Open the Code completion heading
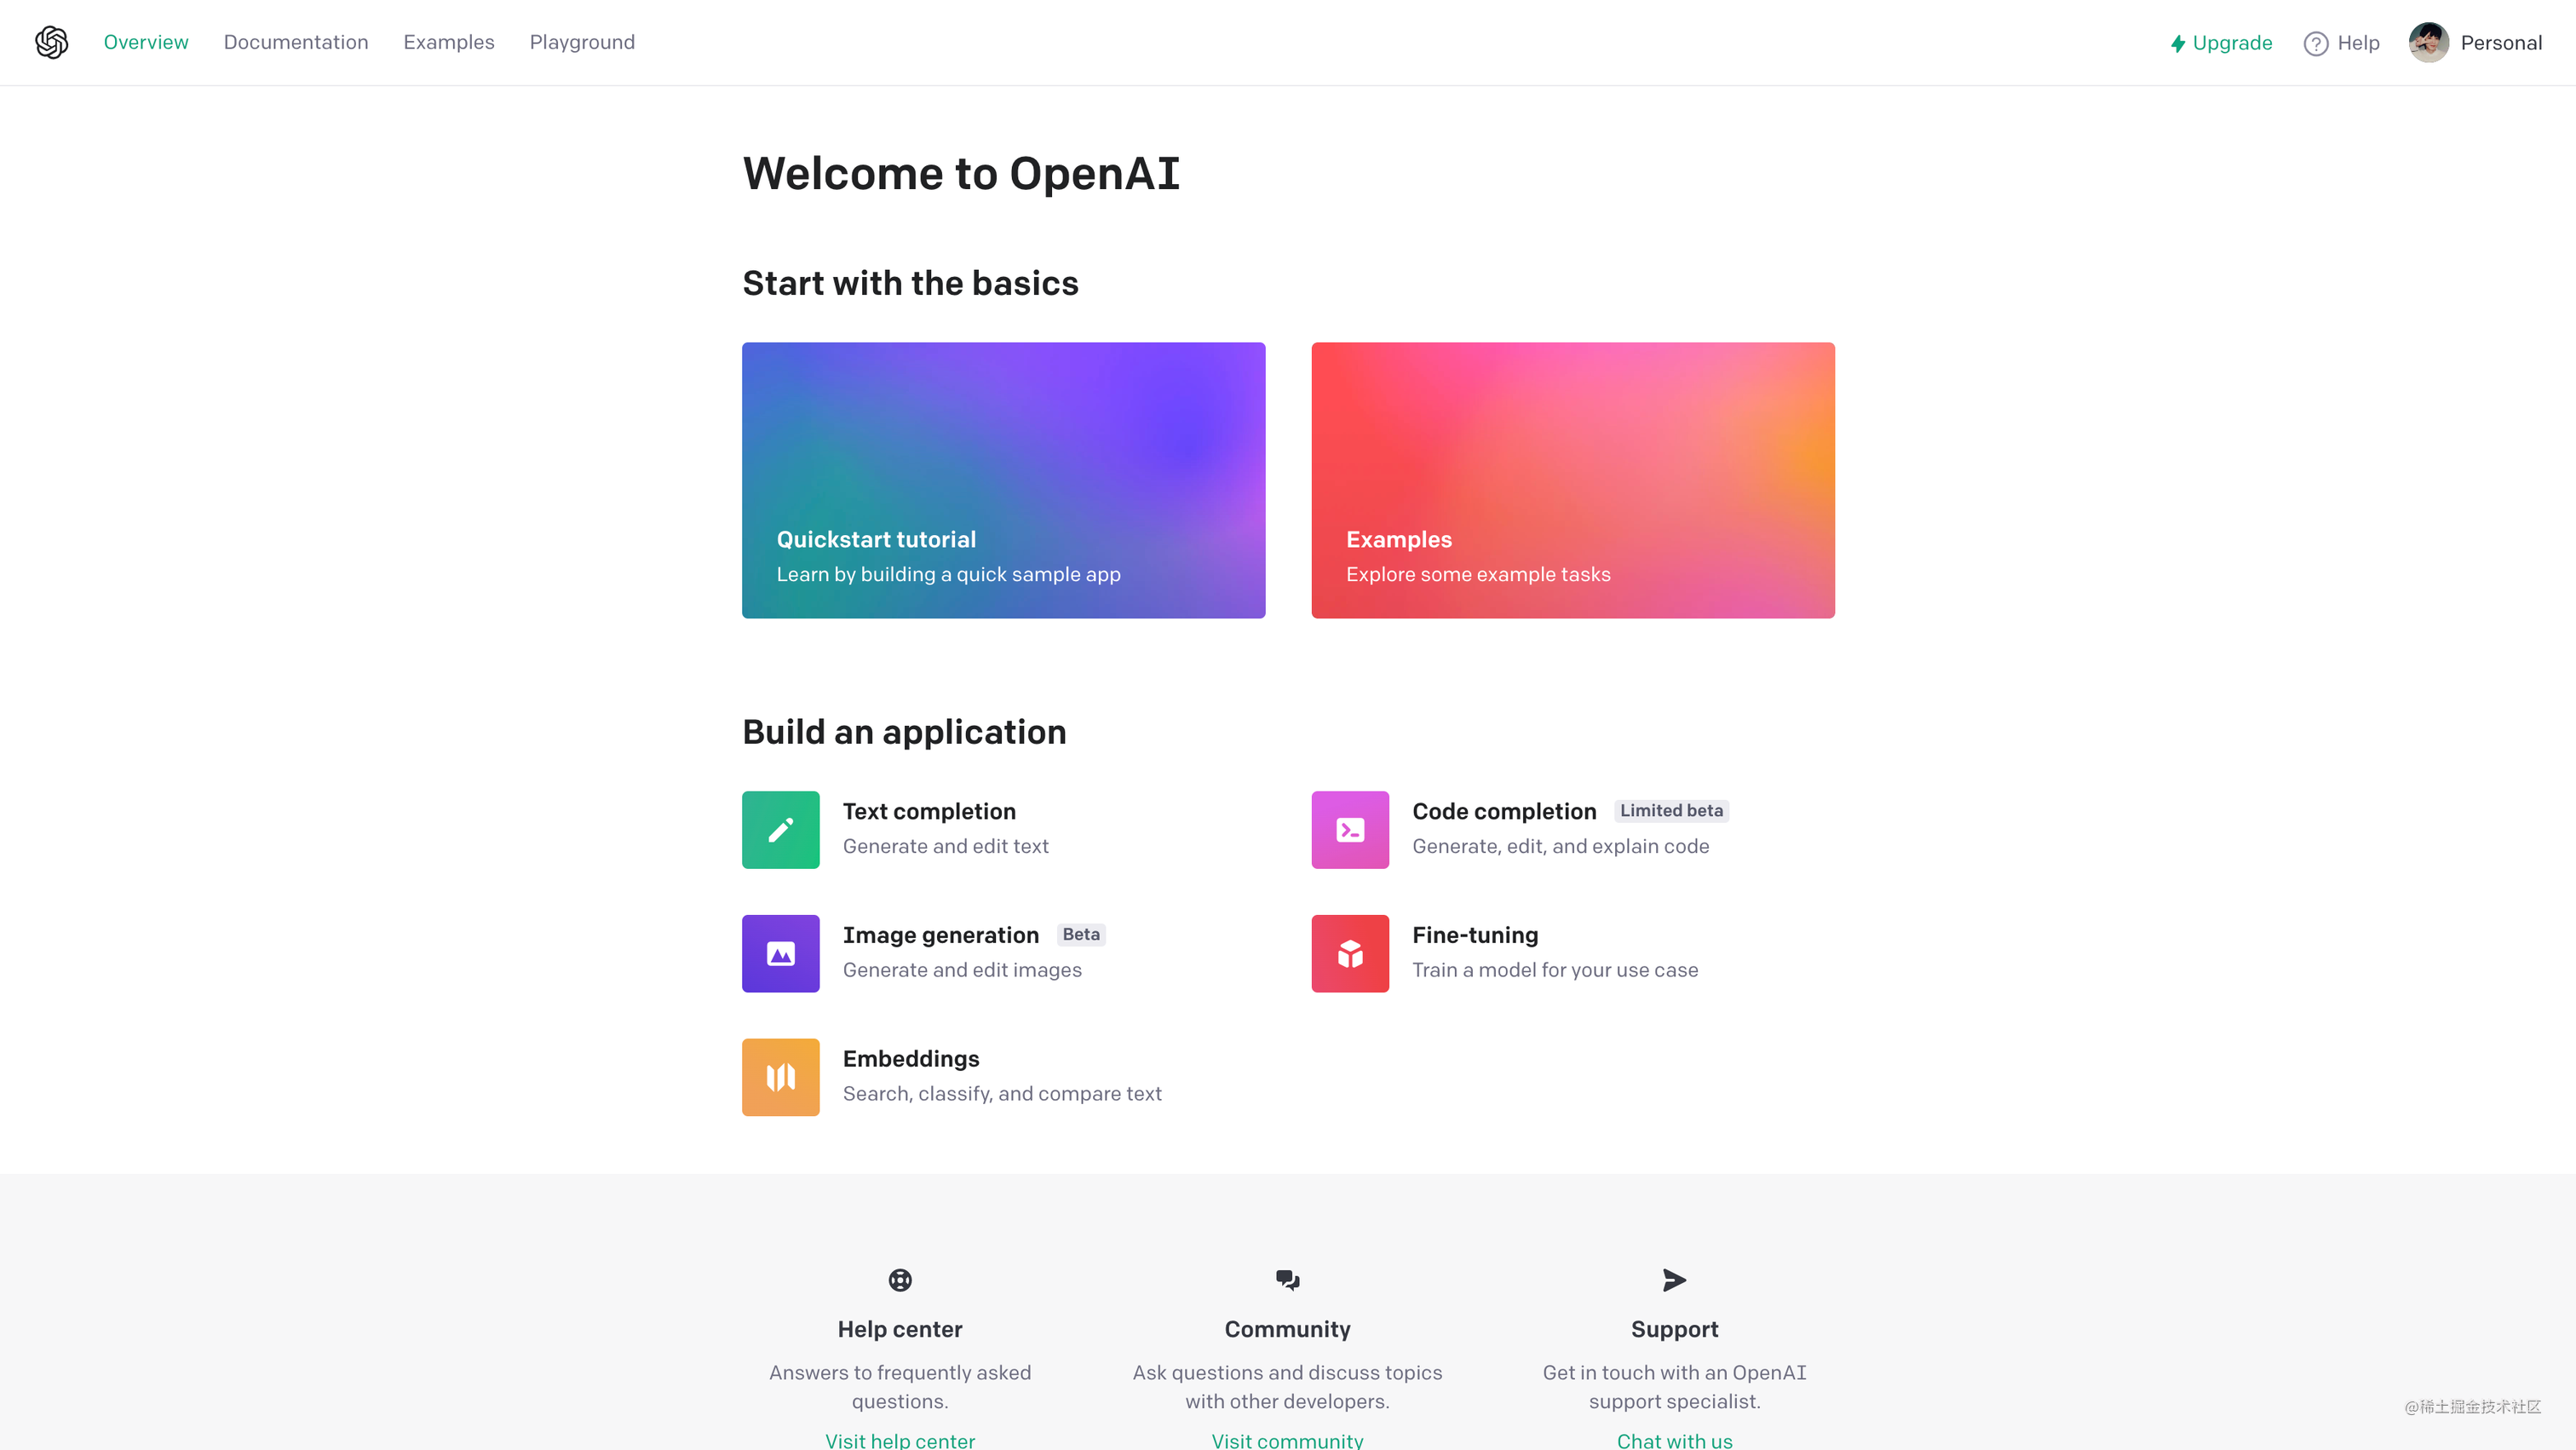The width and height of the screenshot is (2576, 1450). coord(1504,811)
